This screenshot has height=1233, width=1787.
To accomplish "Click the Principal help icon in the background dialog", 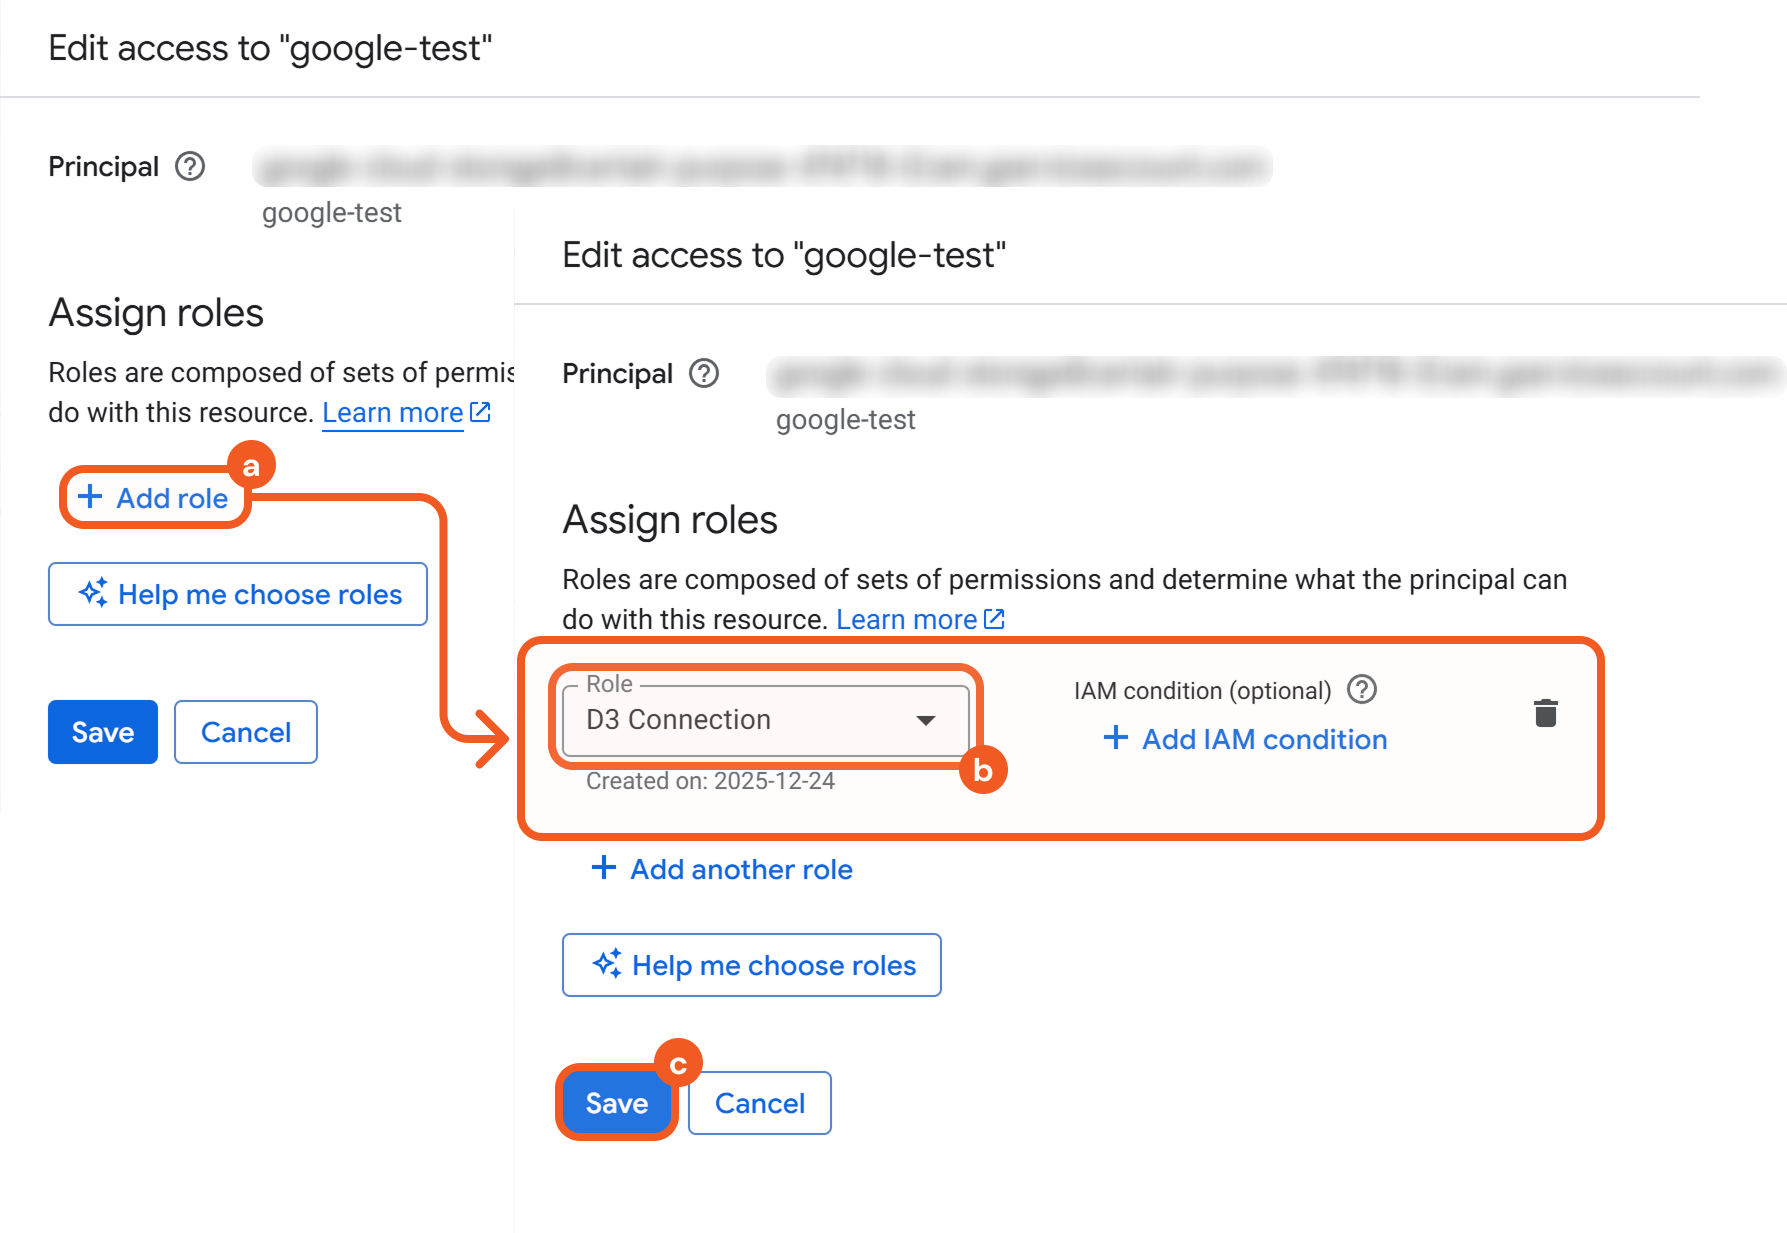I will [x=190, y=166].
